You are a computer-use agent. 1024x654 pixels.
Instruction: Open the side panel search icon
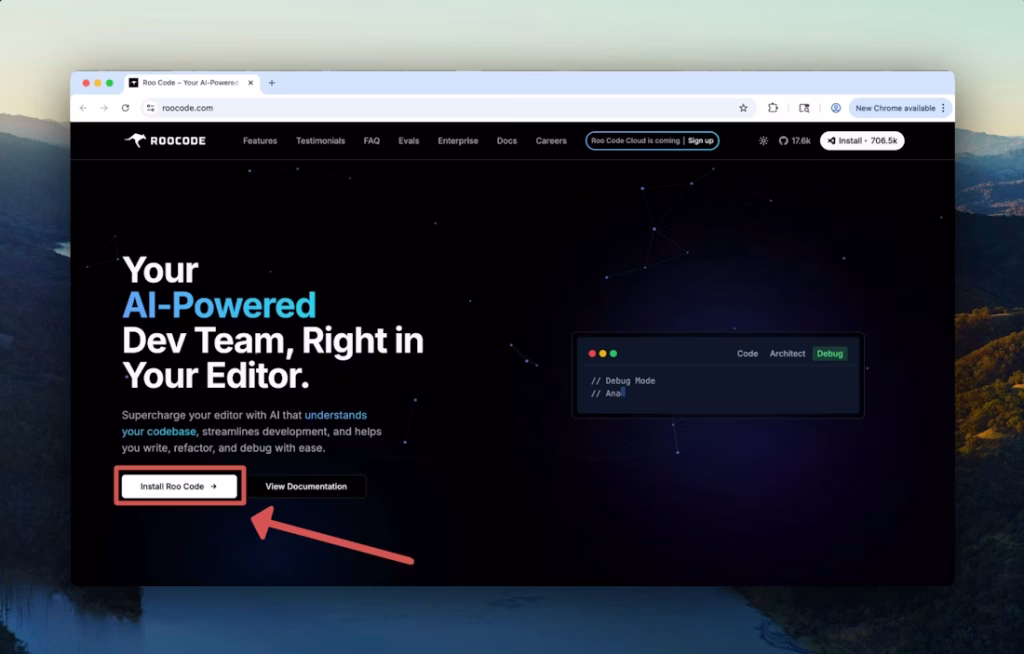click(x=806, y=108)
